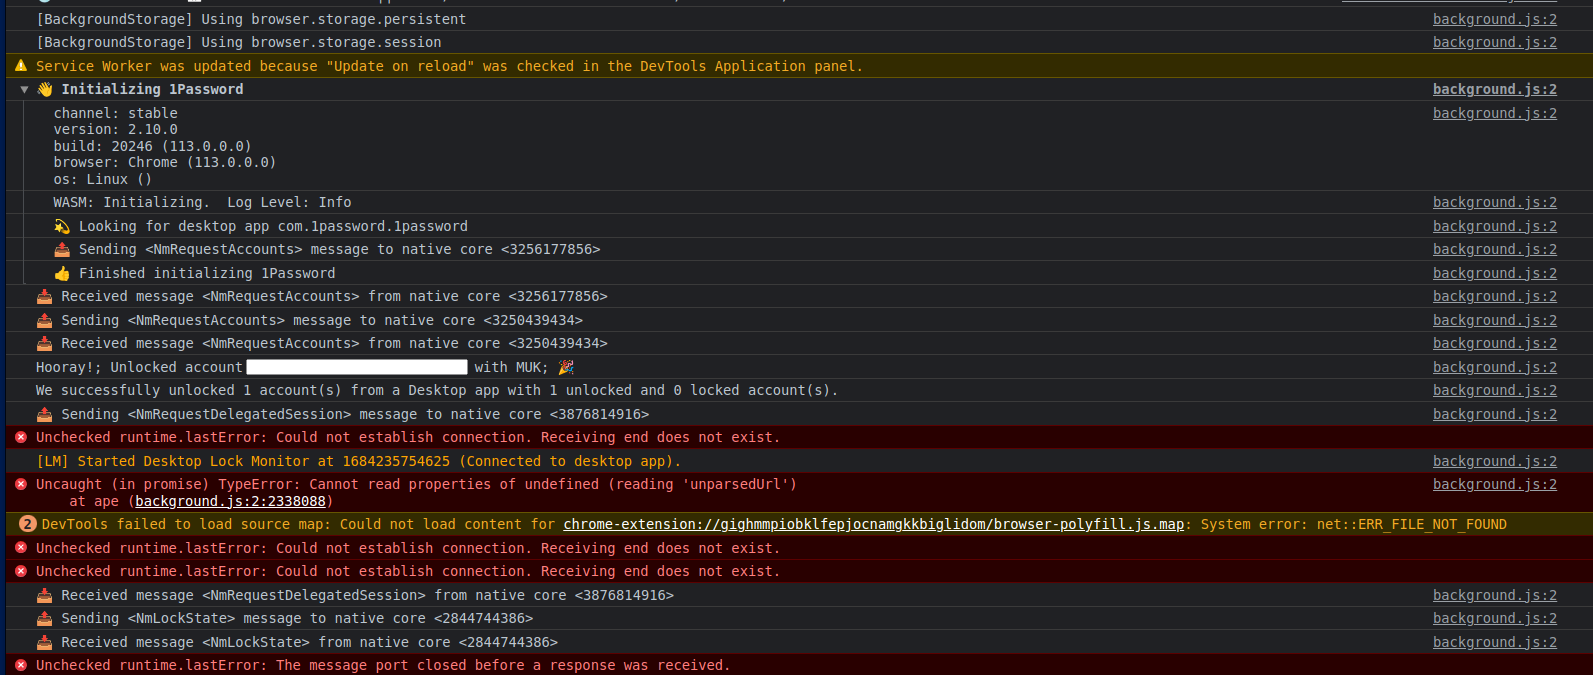
Task: Click outbox icon before Sending NmRequestAccounts 3250439434
Action: pyautogui.click(x=44, y=320)
